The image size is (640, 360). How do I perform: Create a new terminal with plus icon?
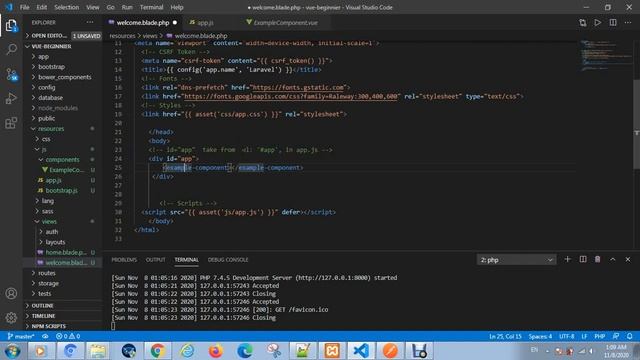click(x=567, y=260)
